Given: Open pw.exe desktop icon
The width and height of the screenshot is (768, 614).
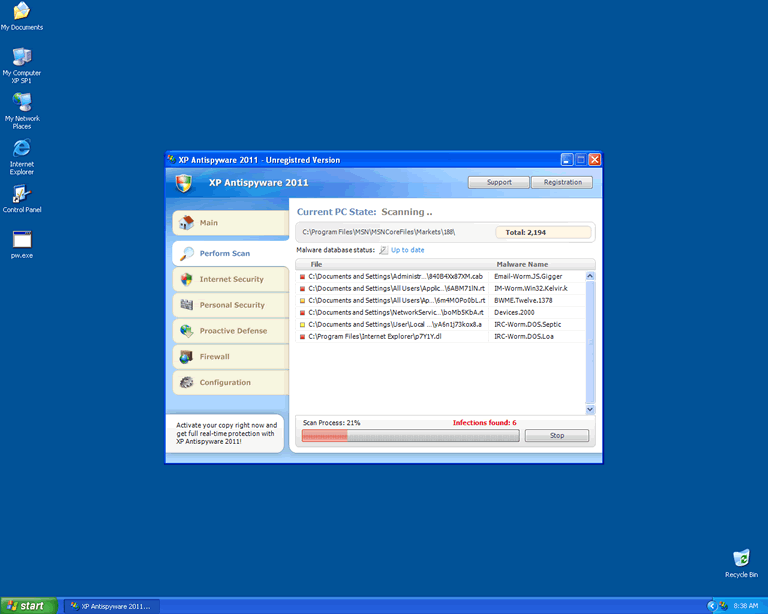Looking at the screenshot, I should tap(21, 240).
